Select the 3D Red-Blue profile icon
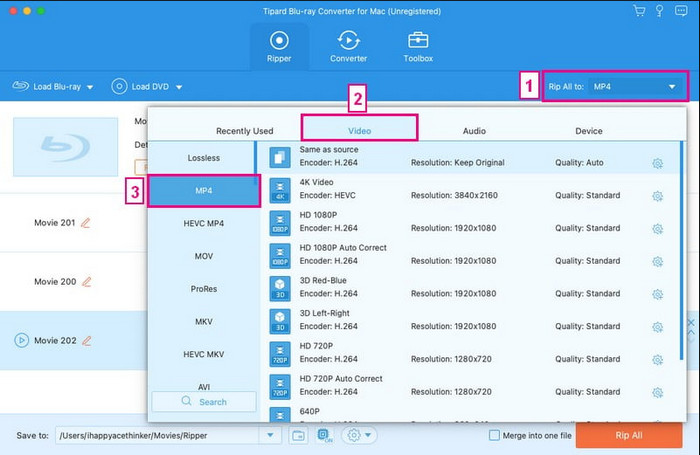This screenshot has width=700, height=455. coord(280,288)
